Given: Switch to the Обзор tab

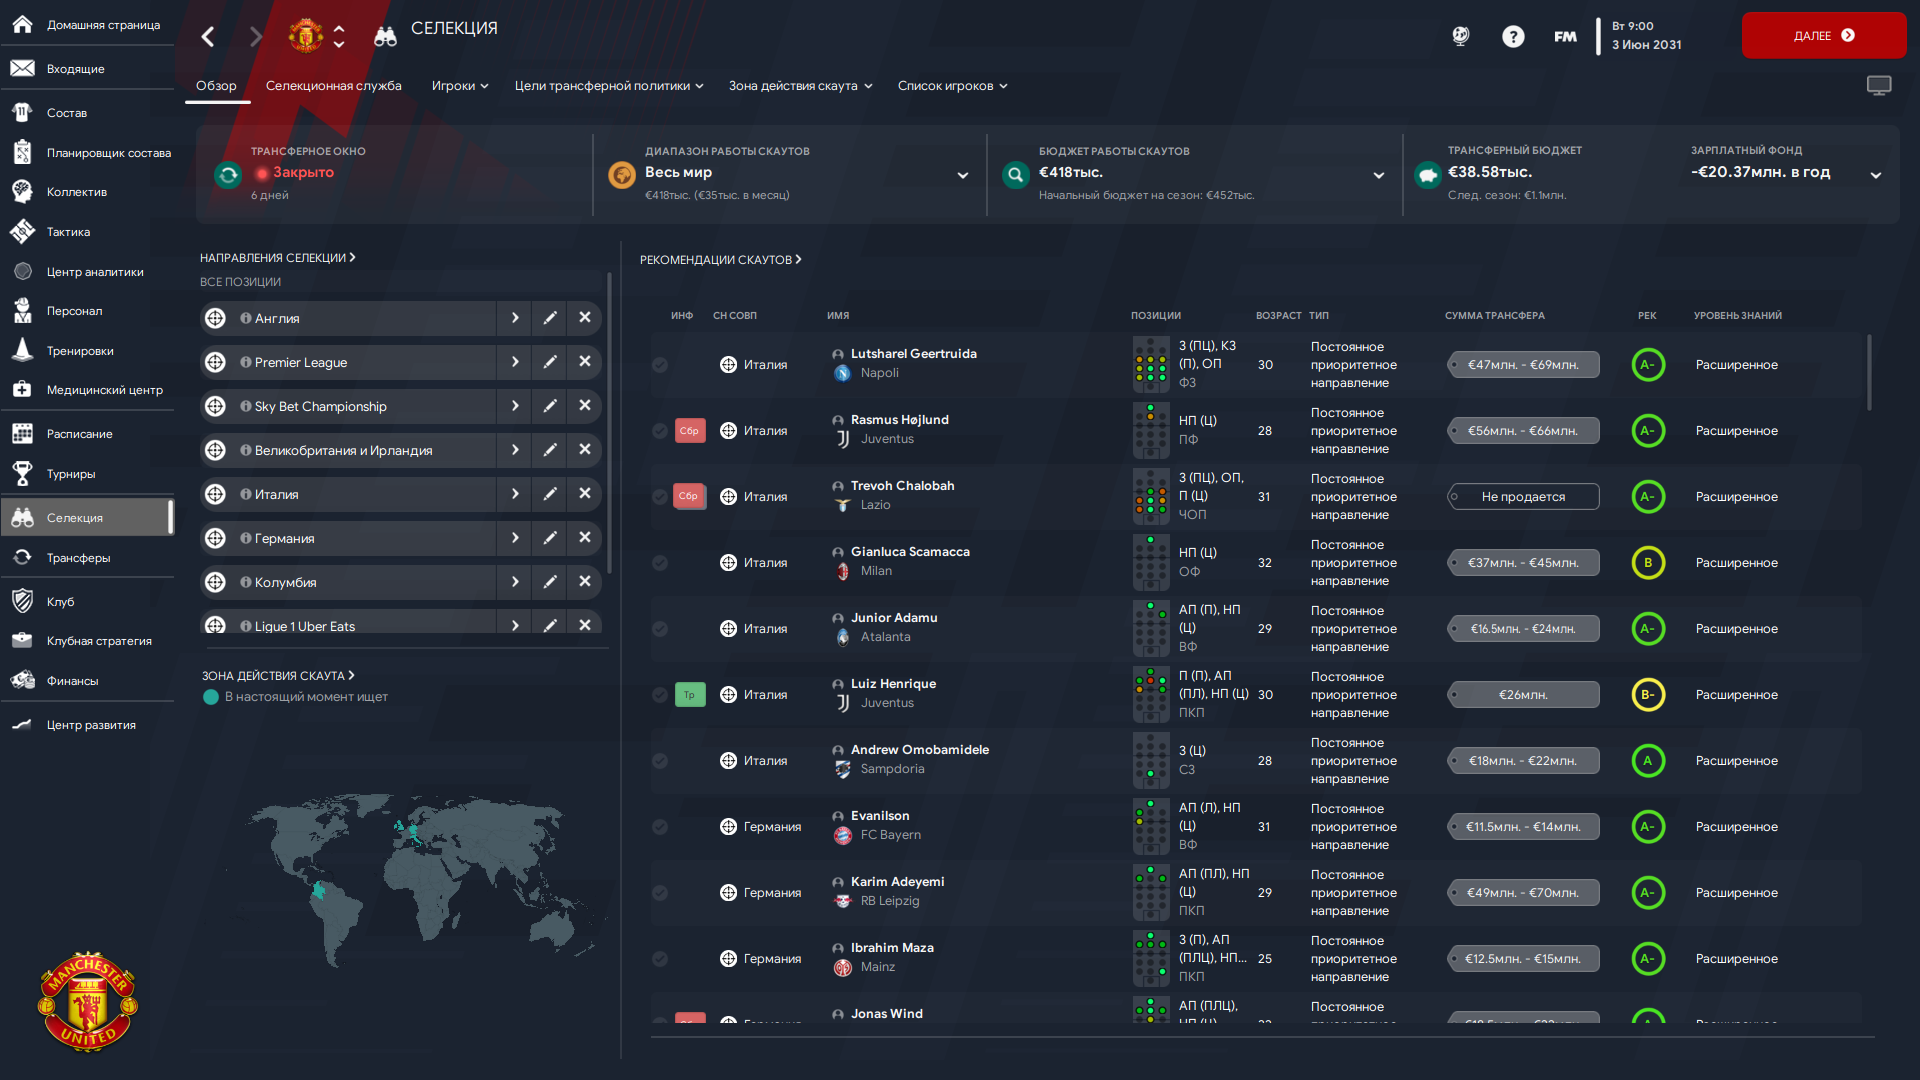Looking at the screenshot, I should (216, 86).
